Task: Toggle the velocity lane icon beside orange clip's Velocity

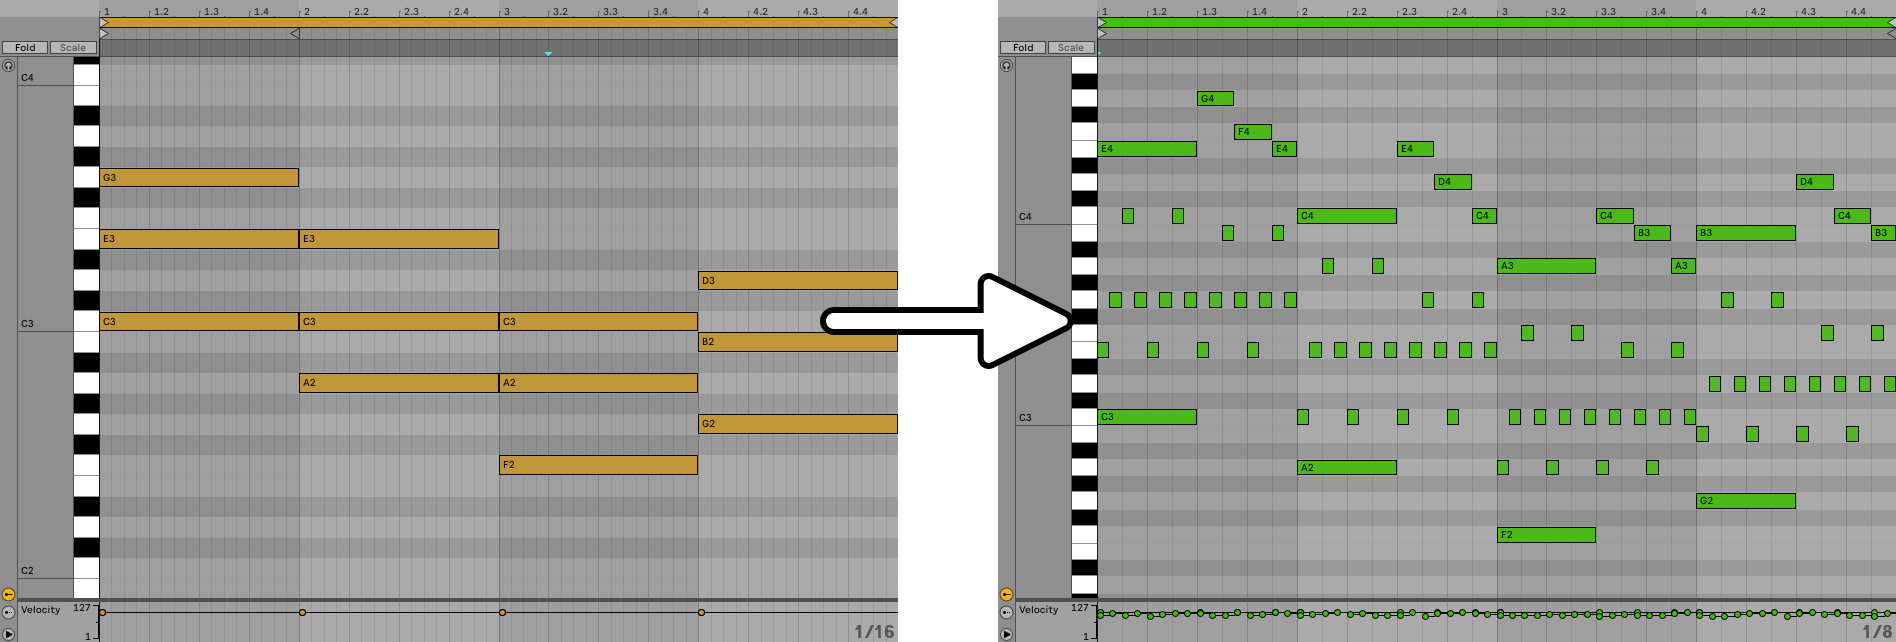Action: [x=8, y=612]
